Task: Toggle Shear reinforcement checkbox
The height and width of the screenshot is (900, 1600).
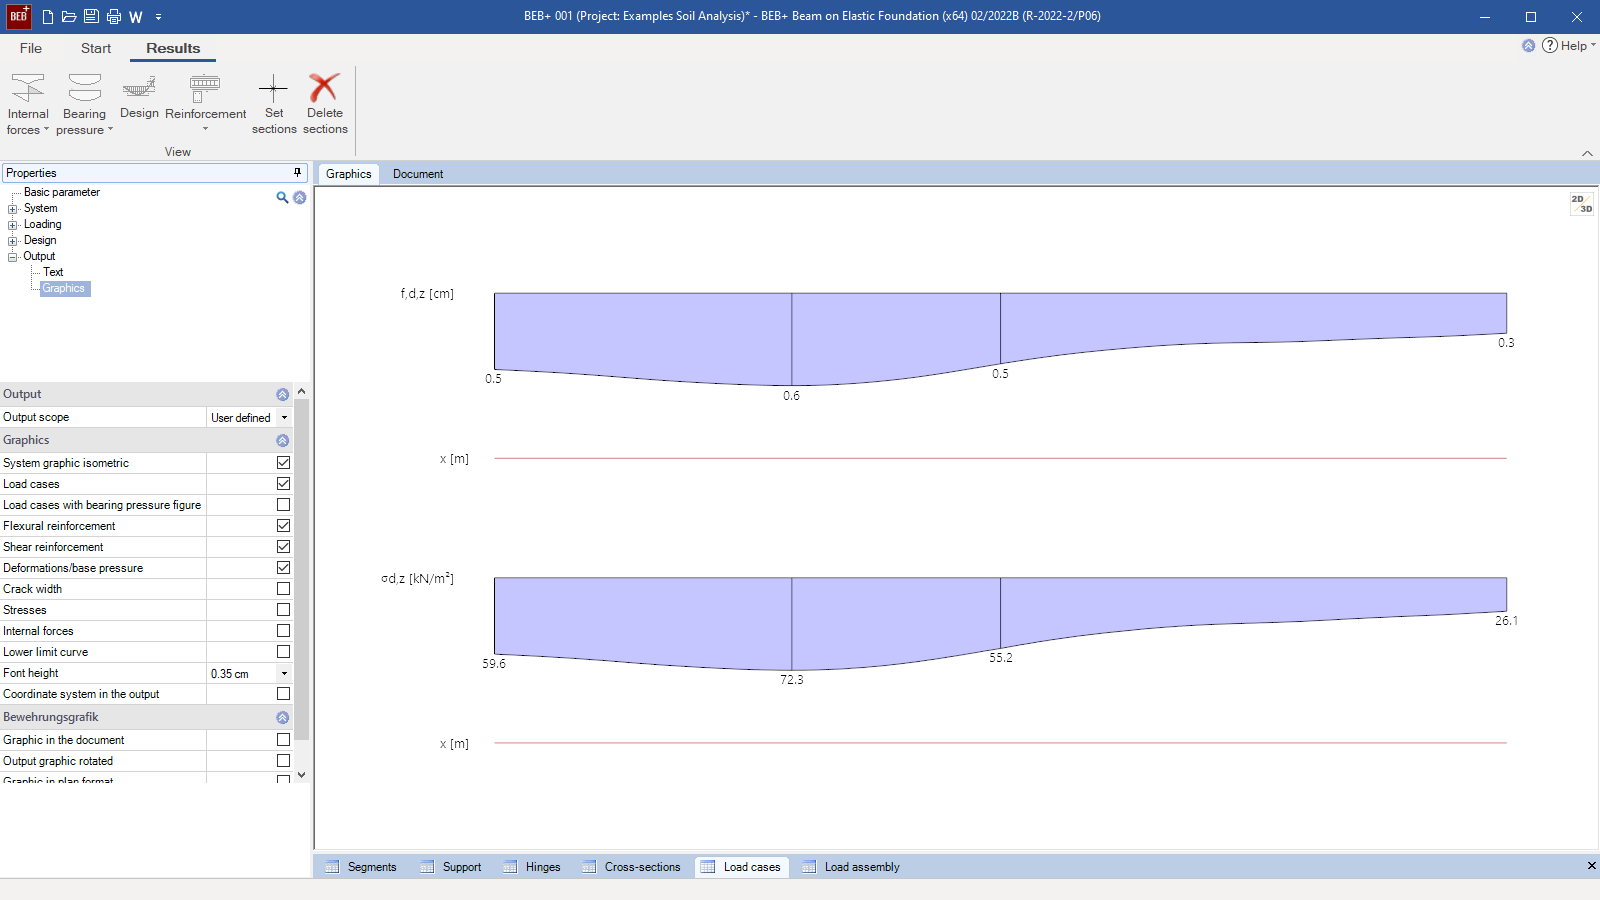Action: (283, 547)
